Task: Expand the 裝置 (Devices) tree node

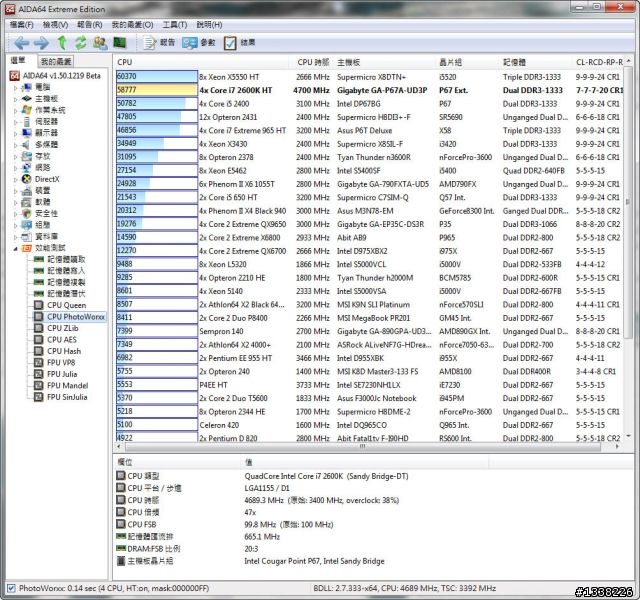Action: point(16,191)
